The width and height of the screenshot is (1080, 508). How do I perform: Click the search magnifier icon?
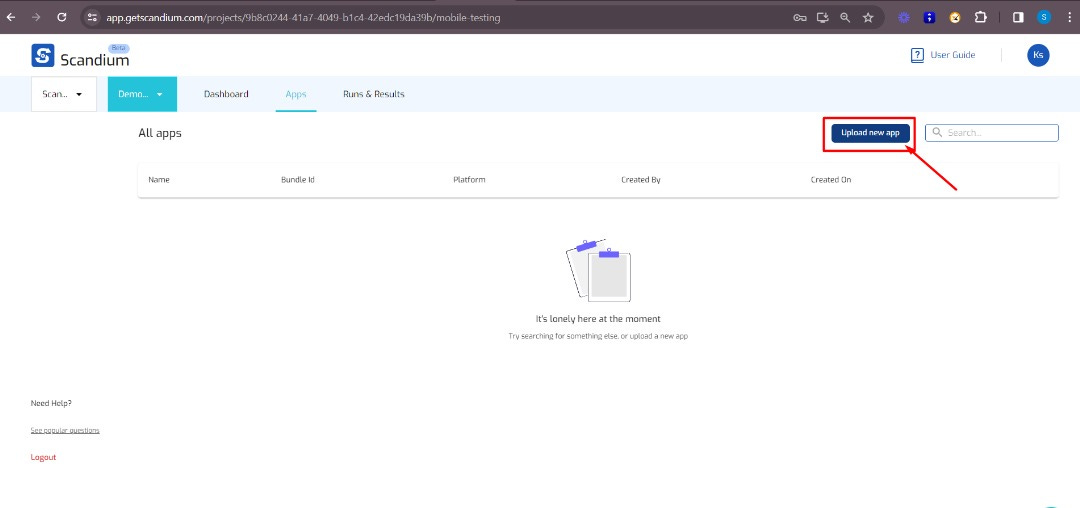click(x=937, y=132)
